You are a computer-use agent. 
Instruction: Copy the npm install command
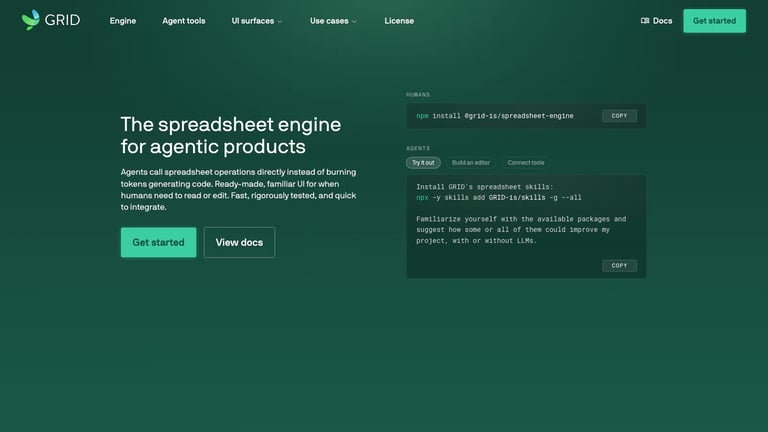pyautogui.click(x=619, y=116)
